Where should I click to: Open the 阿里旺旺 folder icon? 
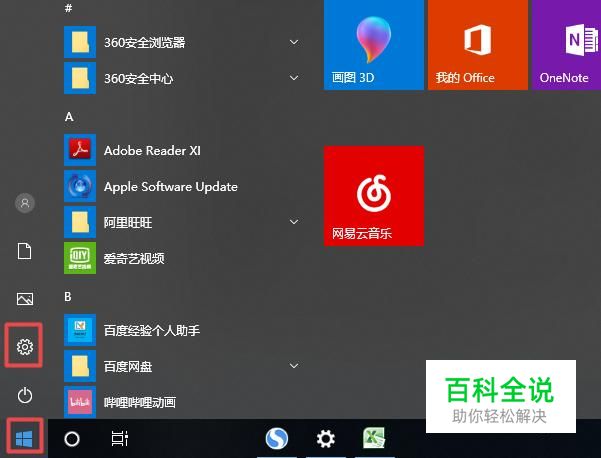coord(80,222)
